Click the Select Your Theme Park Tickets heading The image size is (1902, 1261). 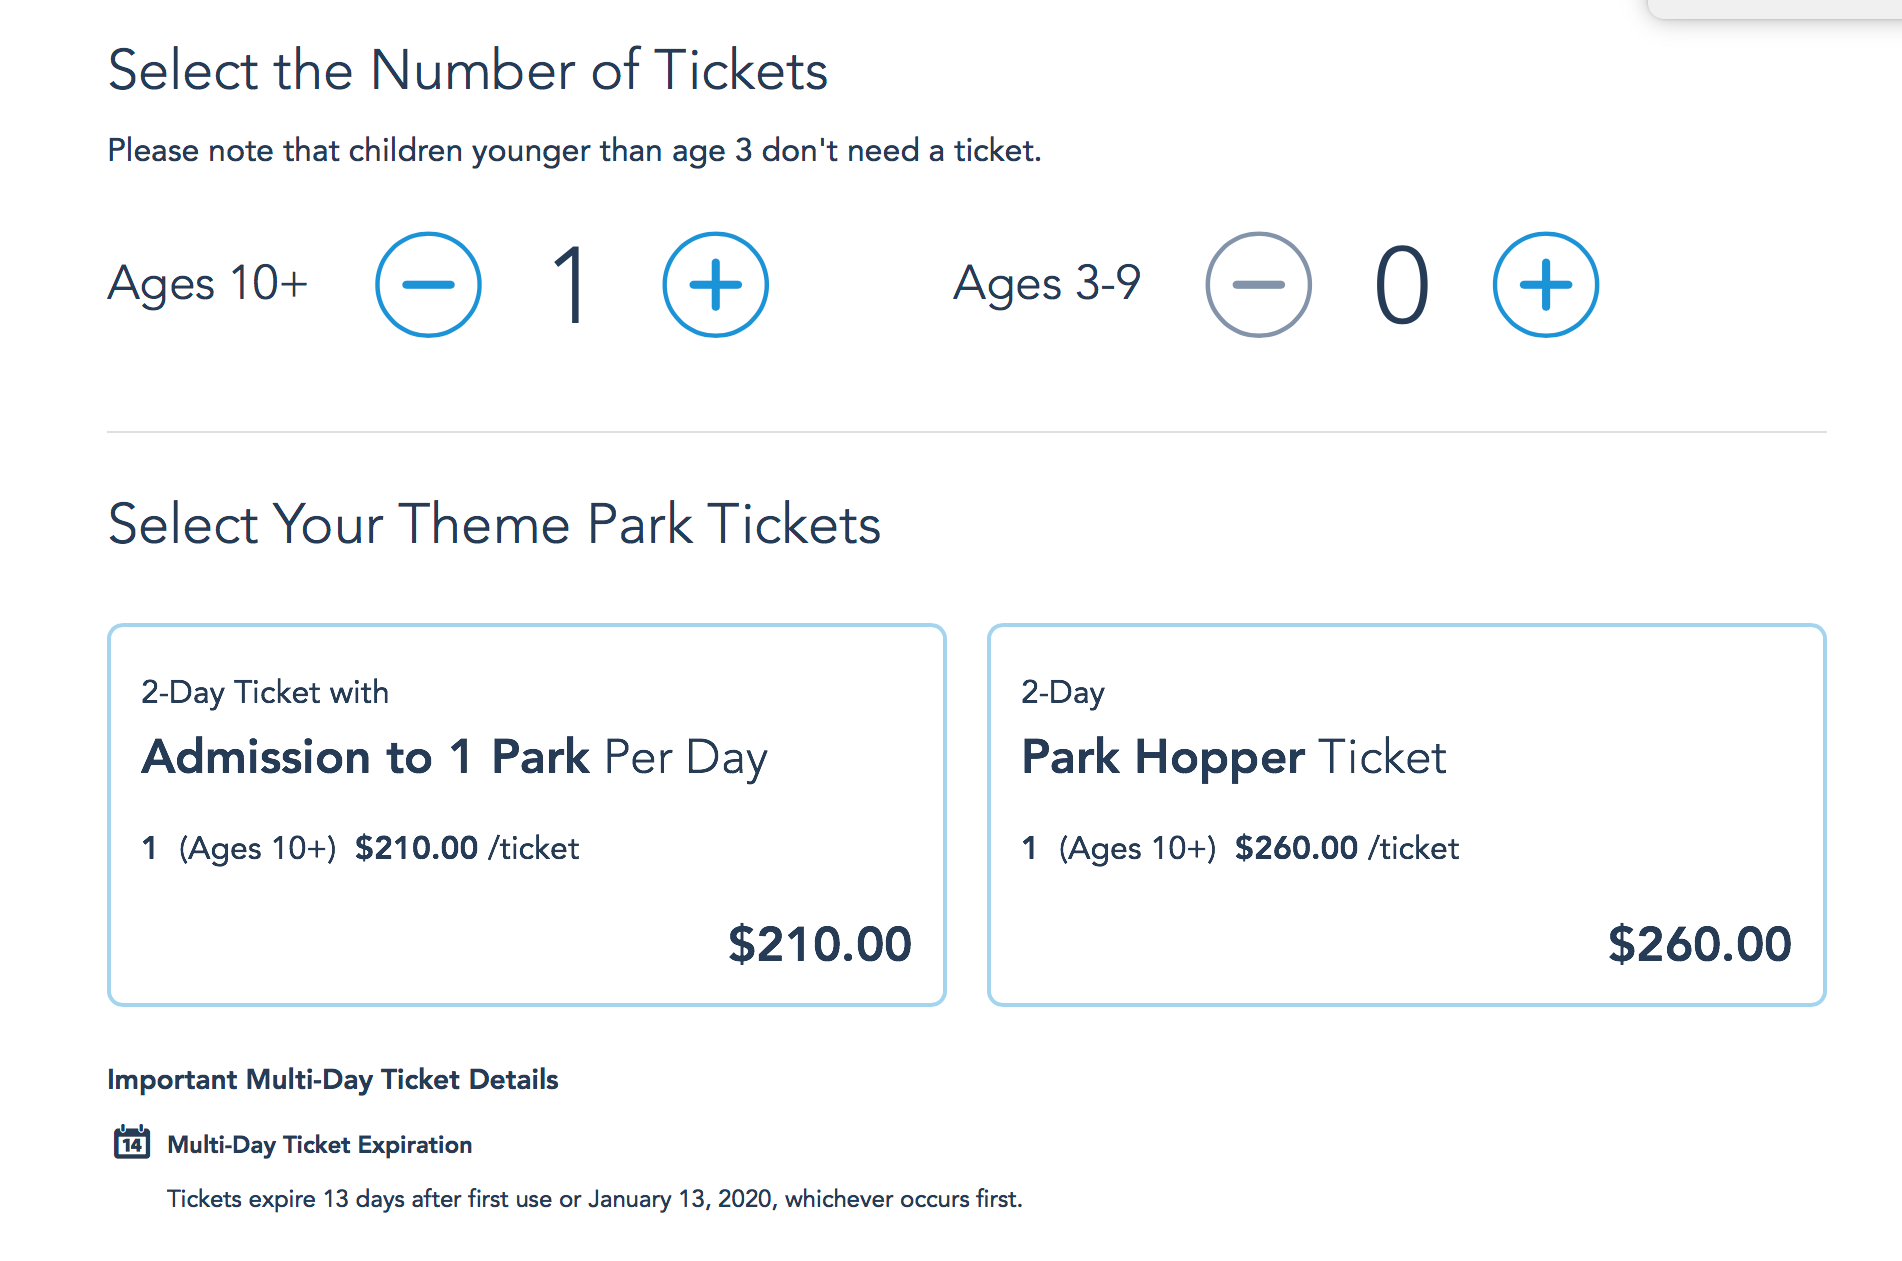click(x=494, y=523)
